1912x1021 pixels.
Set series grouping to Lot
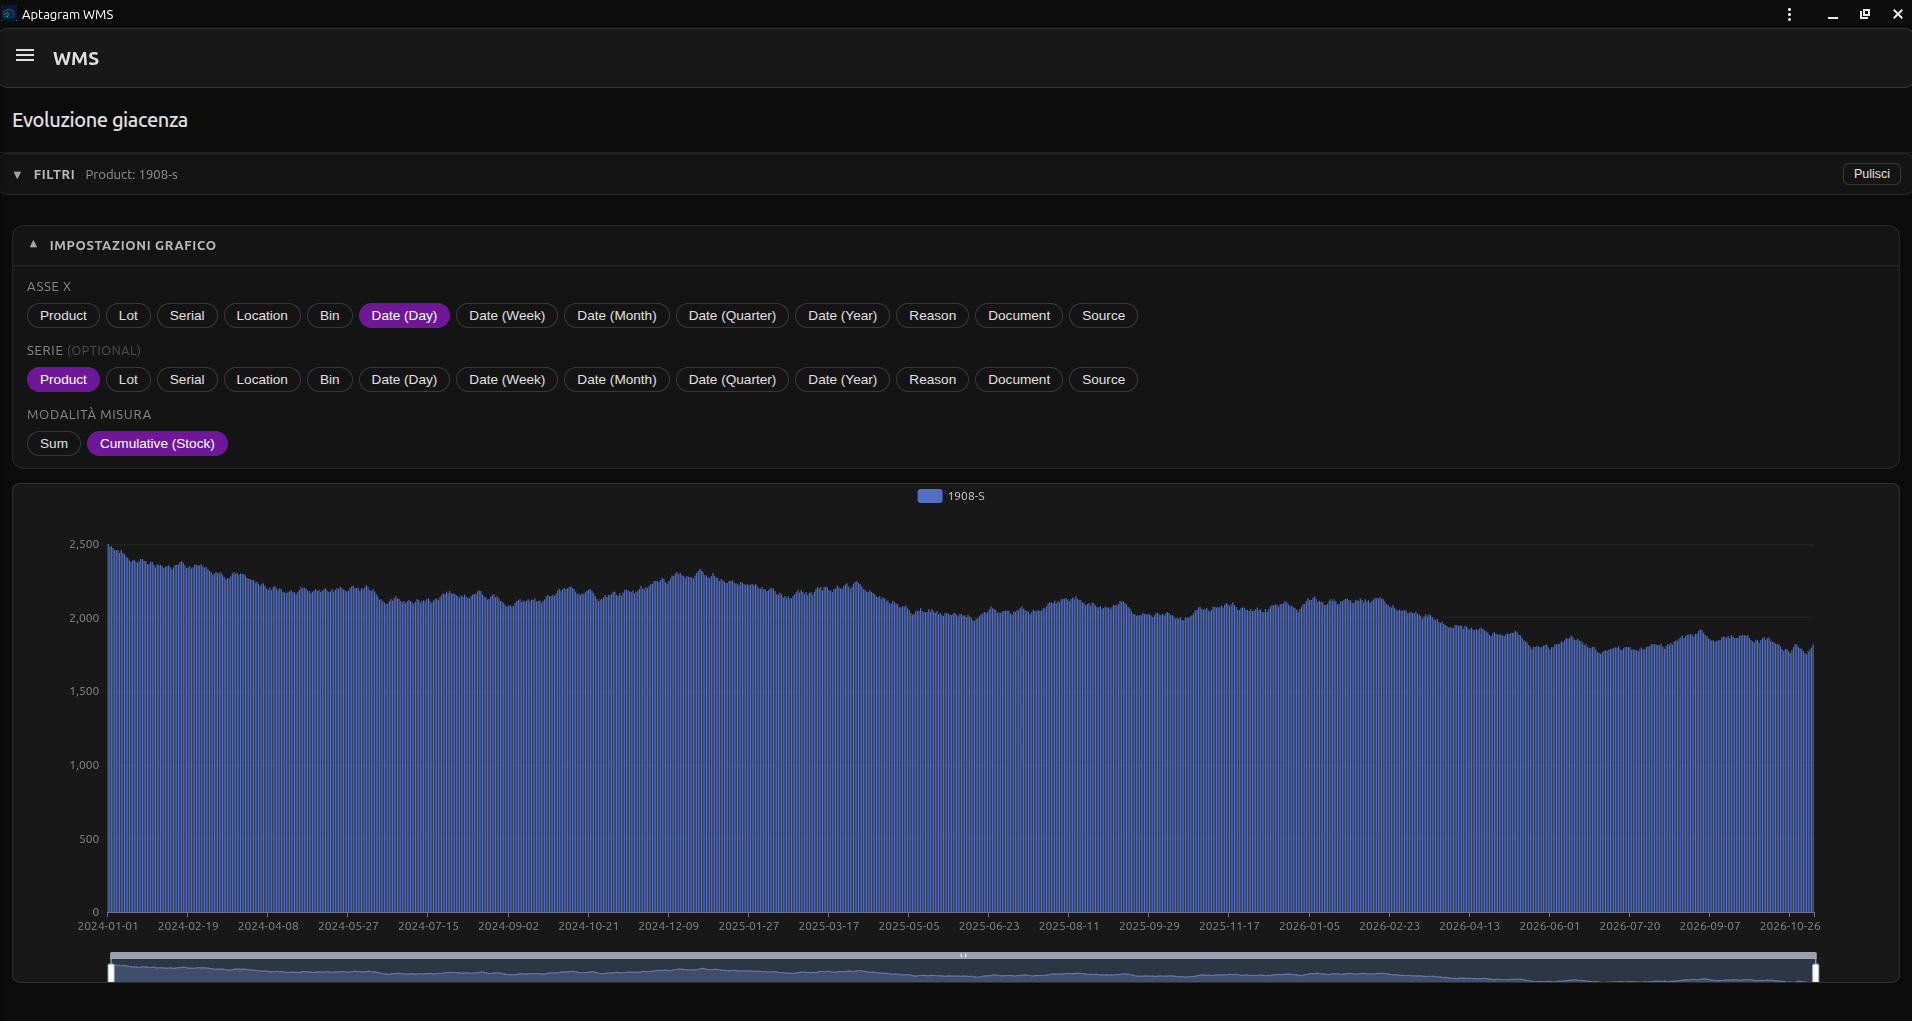click(128, 380)
